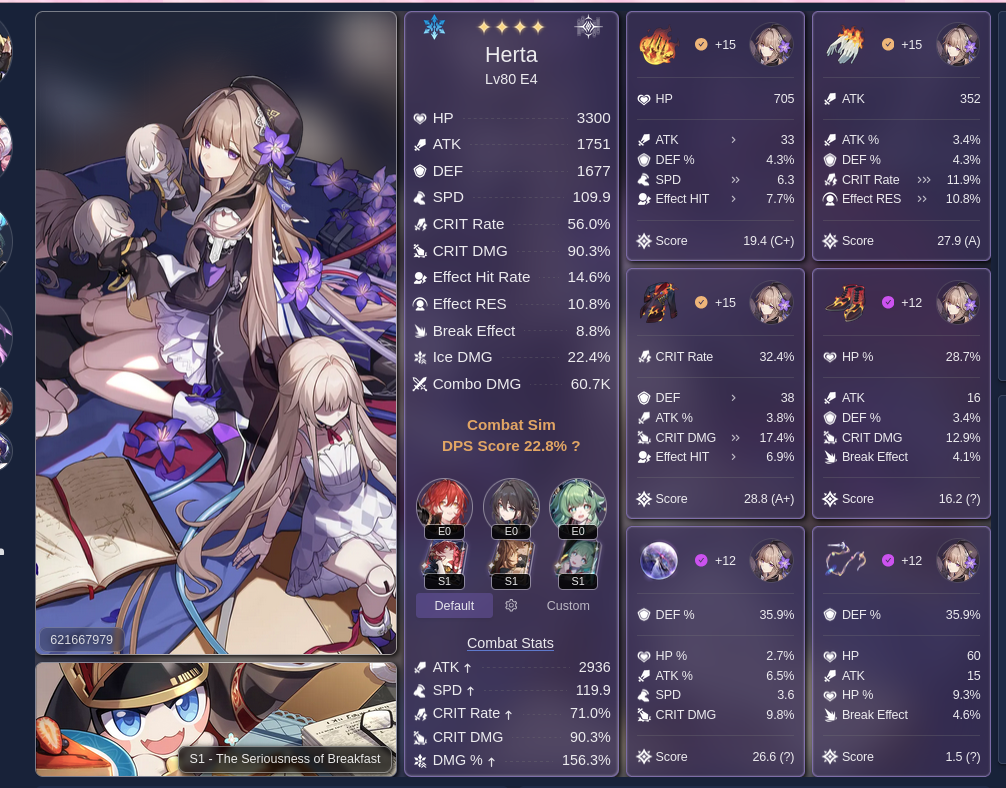Click the DPS Score 22.8% question link
The height and width of the screenshot is (788, 1006).
[511, 446]
